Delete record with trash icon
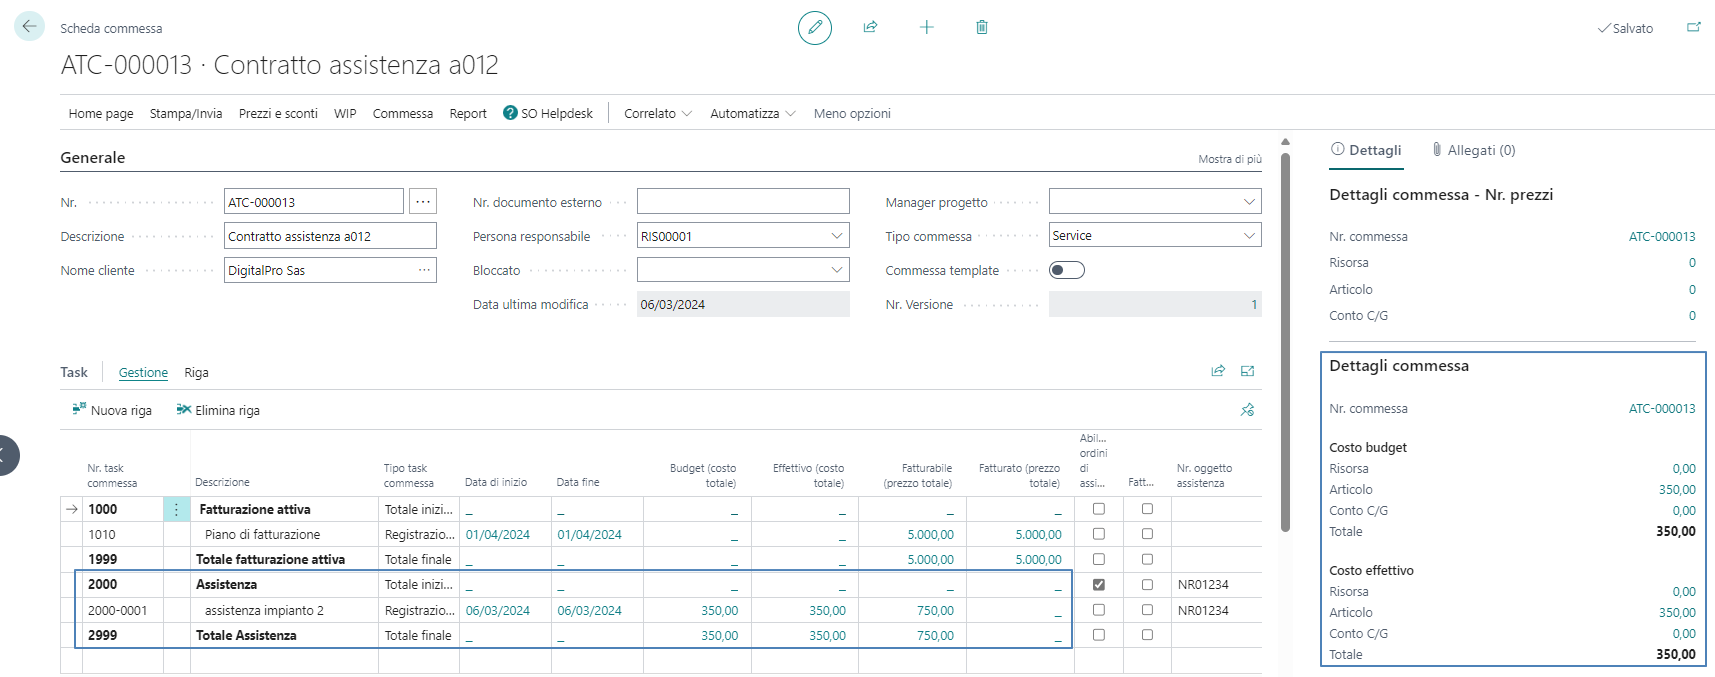The image size is (1715, 677). pyautogui.click(x=982, y=27)
